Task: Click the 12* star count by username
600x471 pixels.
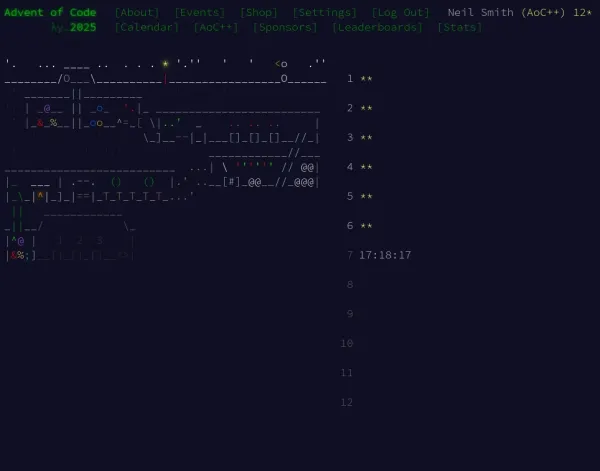Action: pyautogui.click(x=582, y=12)
